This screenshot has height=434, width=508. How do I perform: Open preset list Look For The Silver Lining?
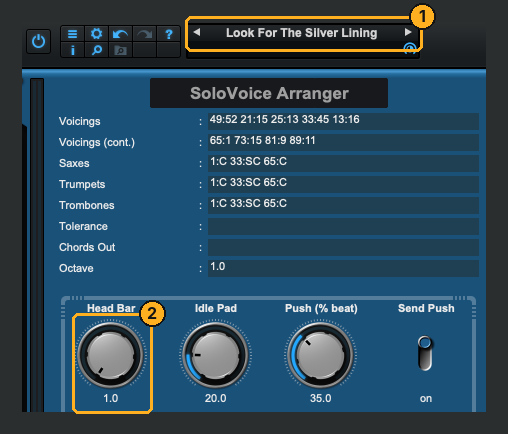pos(302,33)
